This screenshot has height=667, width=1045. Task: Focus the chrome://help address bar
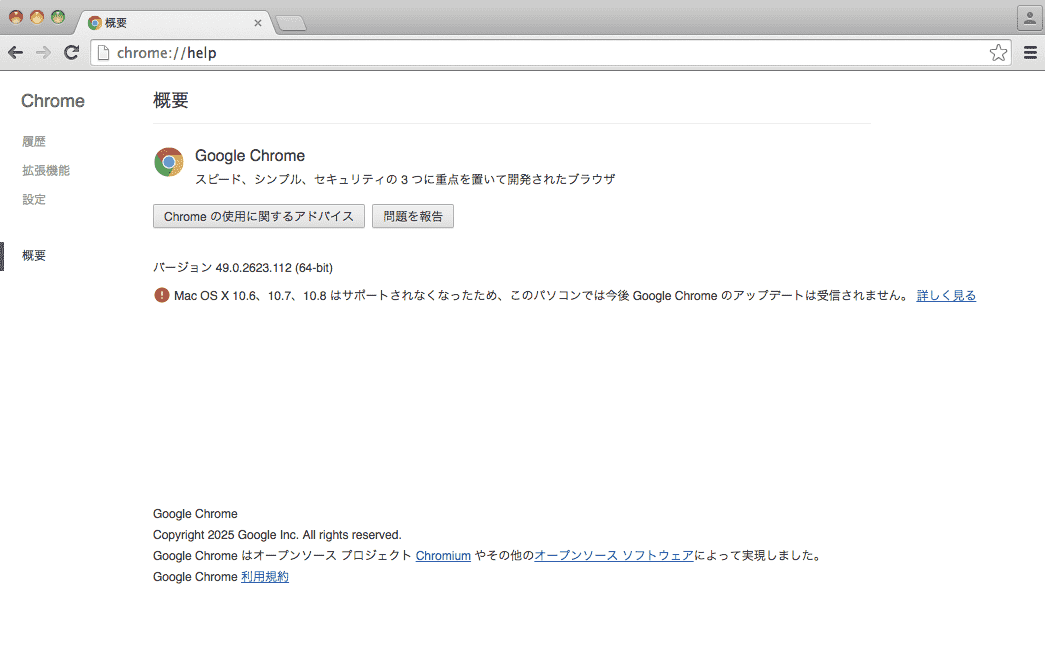550,53
